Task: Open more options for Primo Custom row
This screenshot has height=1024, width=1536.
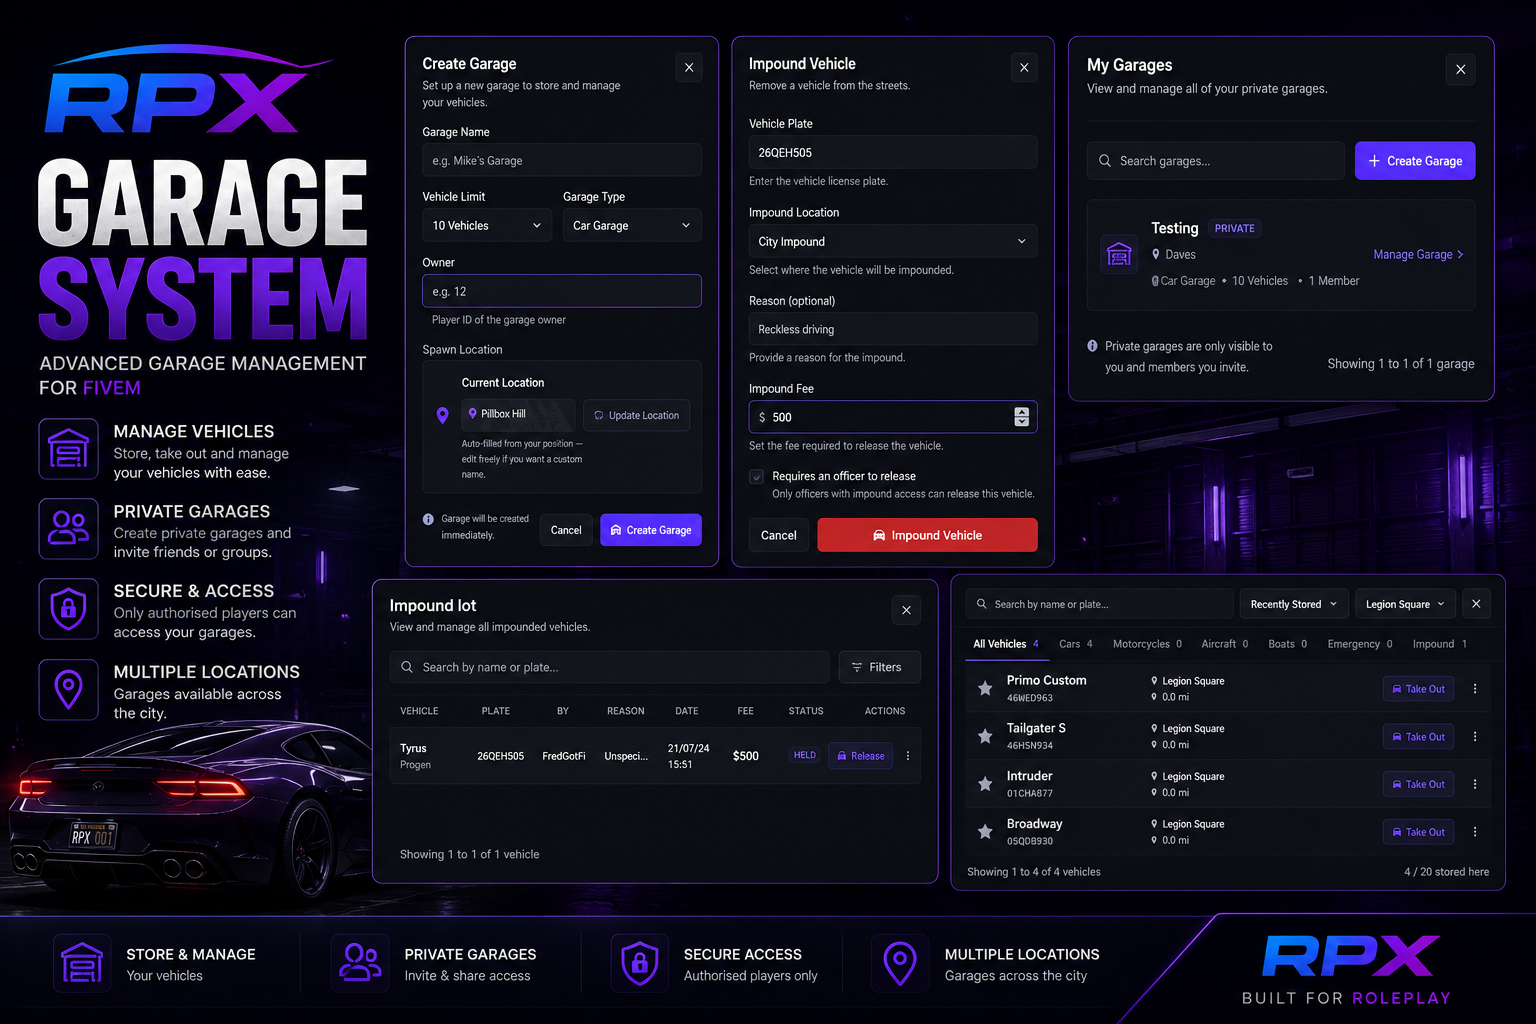Action: coord(1475,689)
